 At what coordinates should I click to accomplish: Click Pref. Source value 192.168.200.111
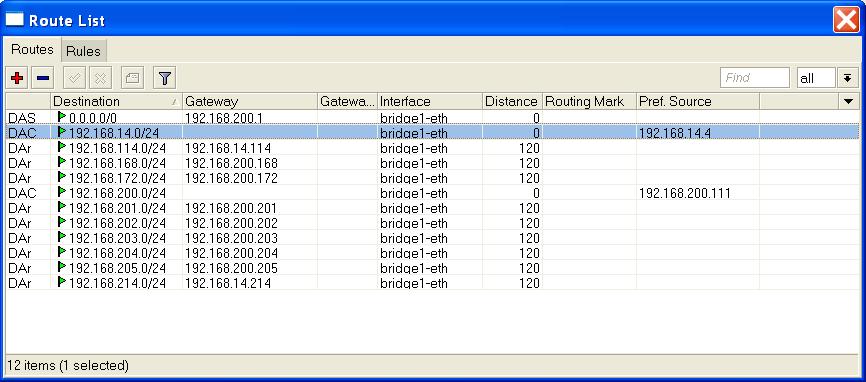[x=684, y=193]
